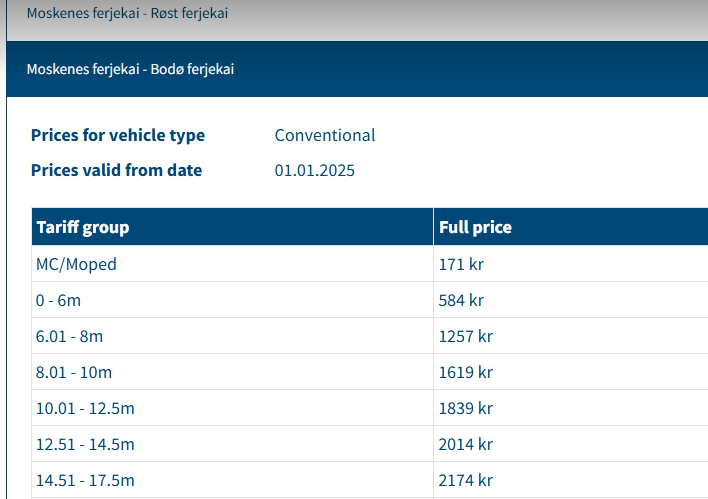
Task: Select the Conventional vehicle type value
Action: click(325, 135)
